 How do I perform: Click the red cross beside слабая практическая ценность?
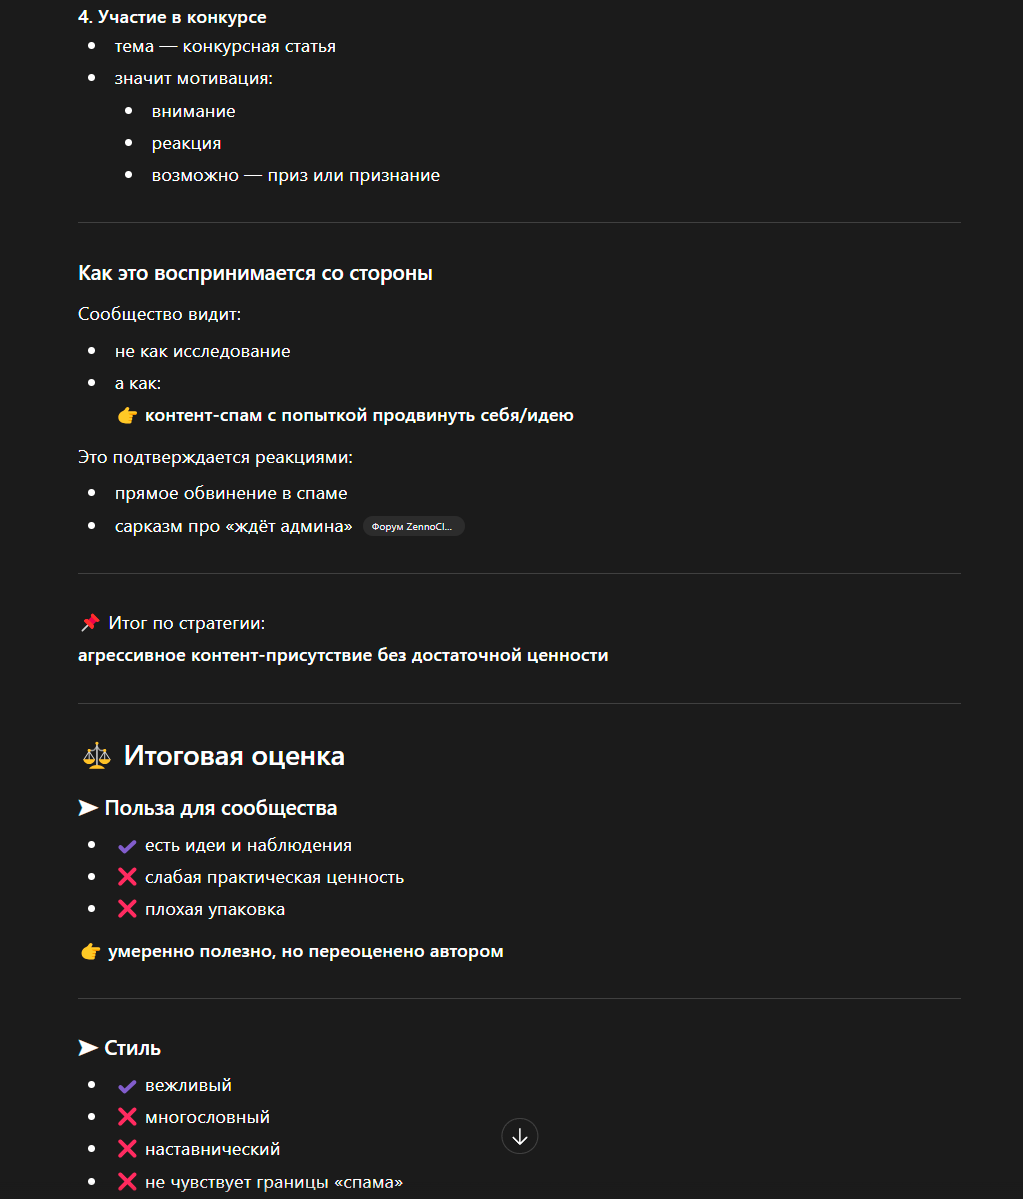click(x=127, y=877)
